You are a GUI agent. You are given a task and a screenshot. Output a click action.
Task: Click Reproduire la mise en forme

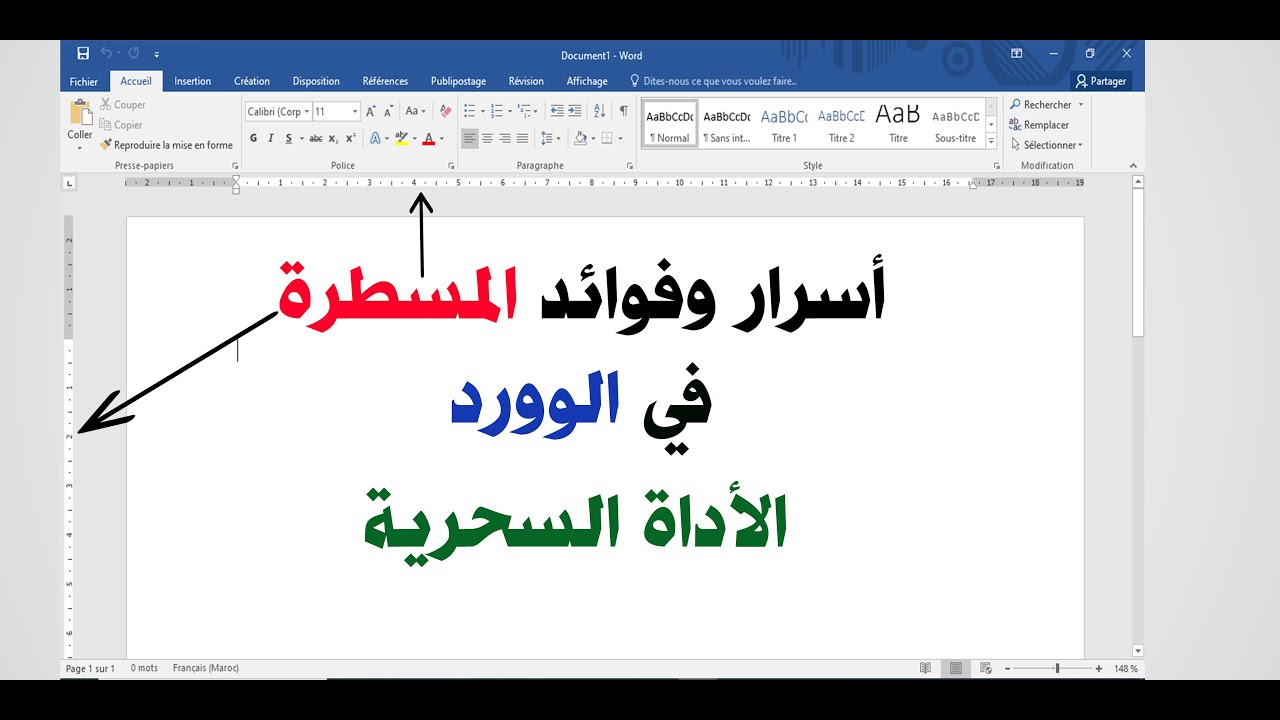[166, 145]
